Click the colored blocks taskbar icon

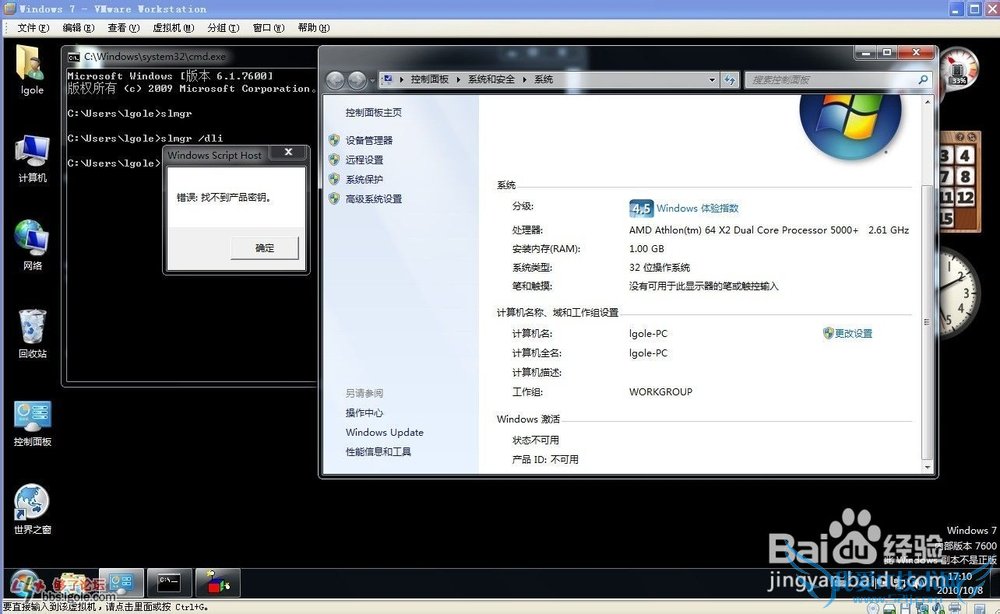[x=217, y=583]
